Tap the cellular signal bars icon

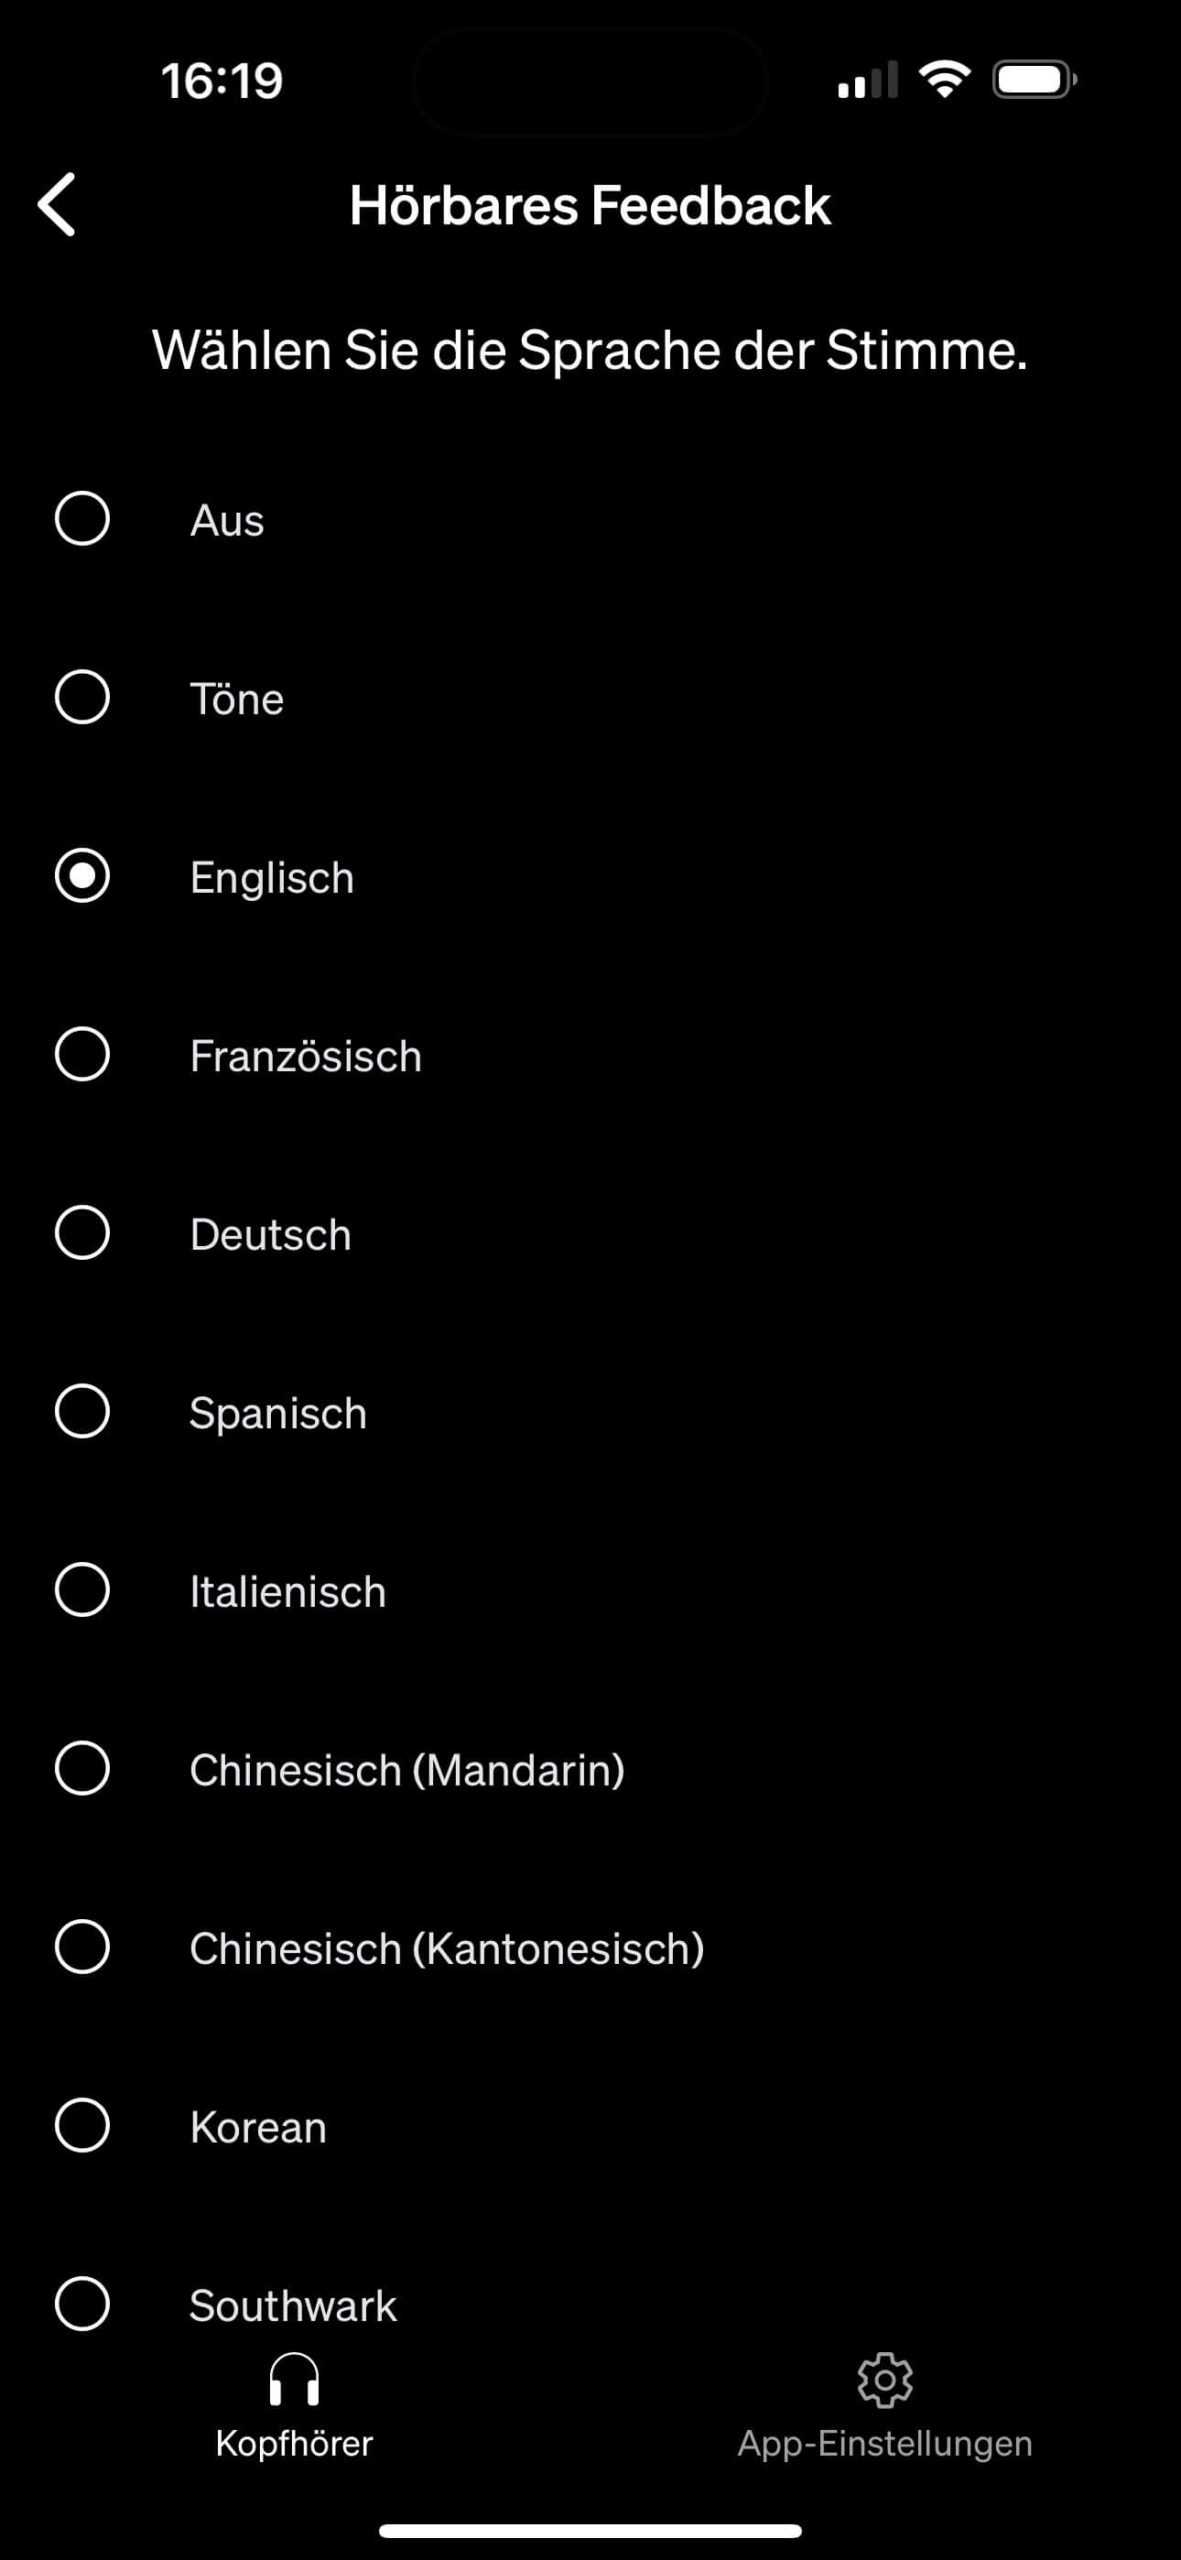tap(867, 80)
